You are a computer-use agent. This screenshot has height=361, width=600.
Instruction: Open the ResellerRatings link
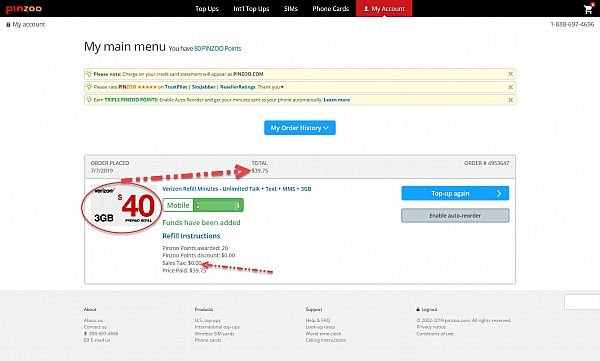(238, 87)
